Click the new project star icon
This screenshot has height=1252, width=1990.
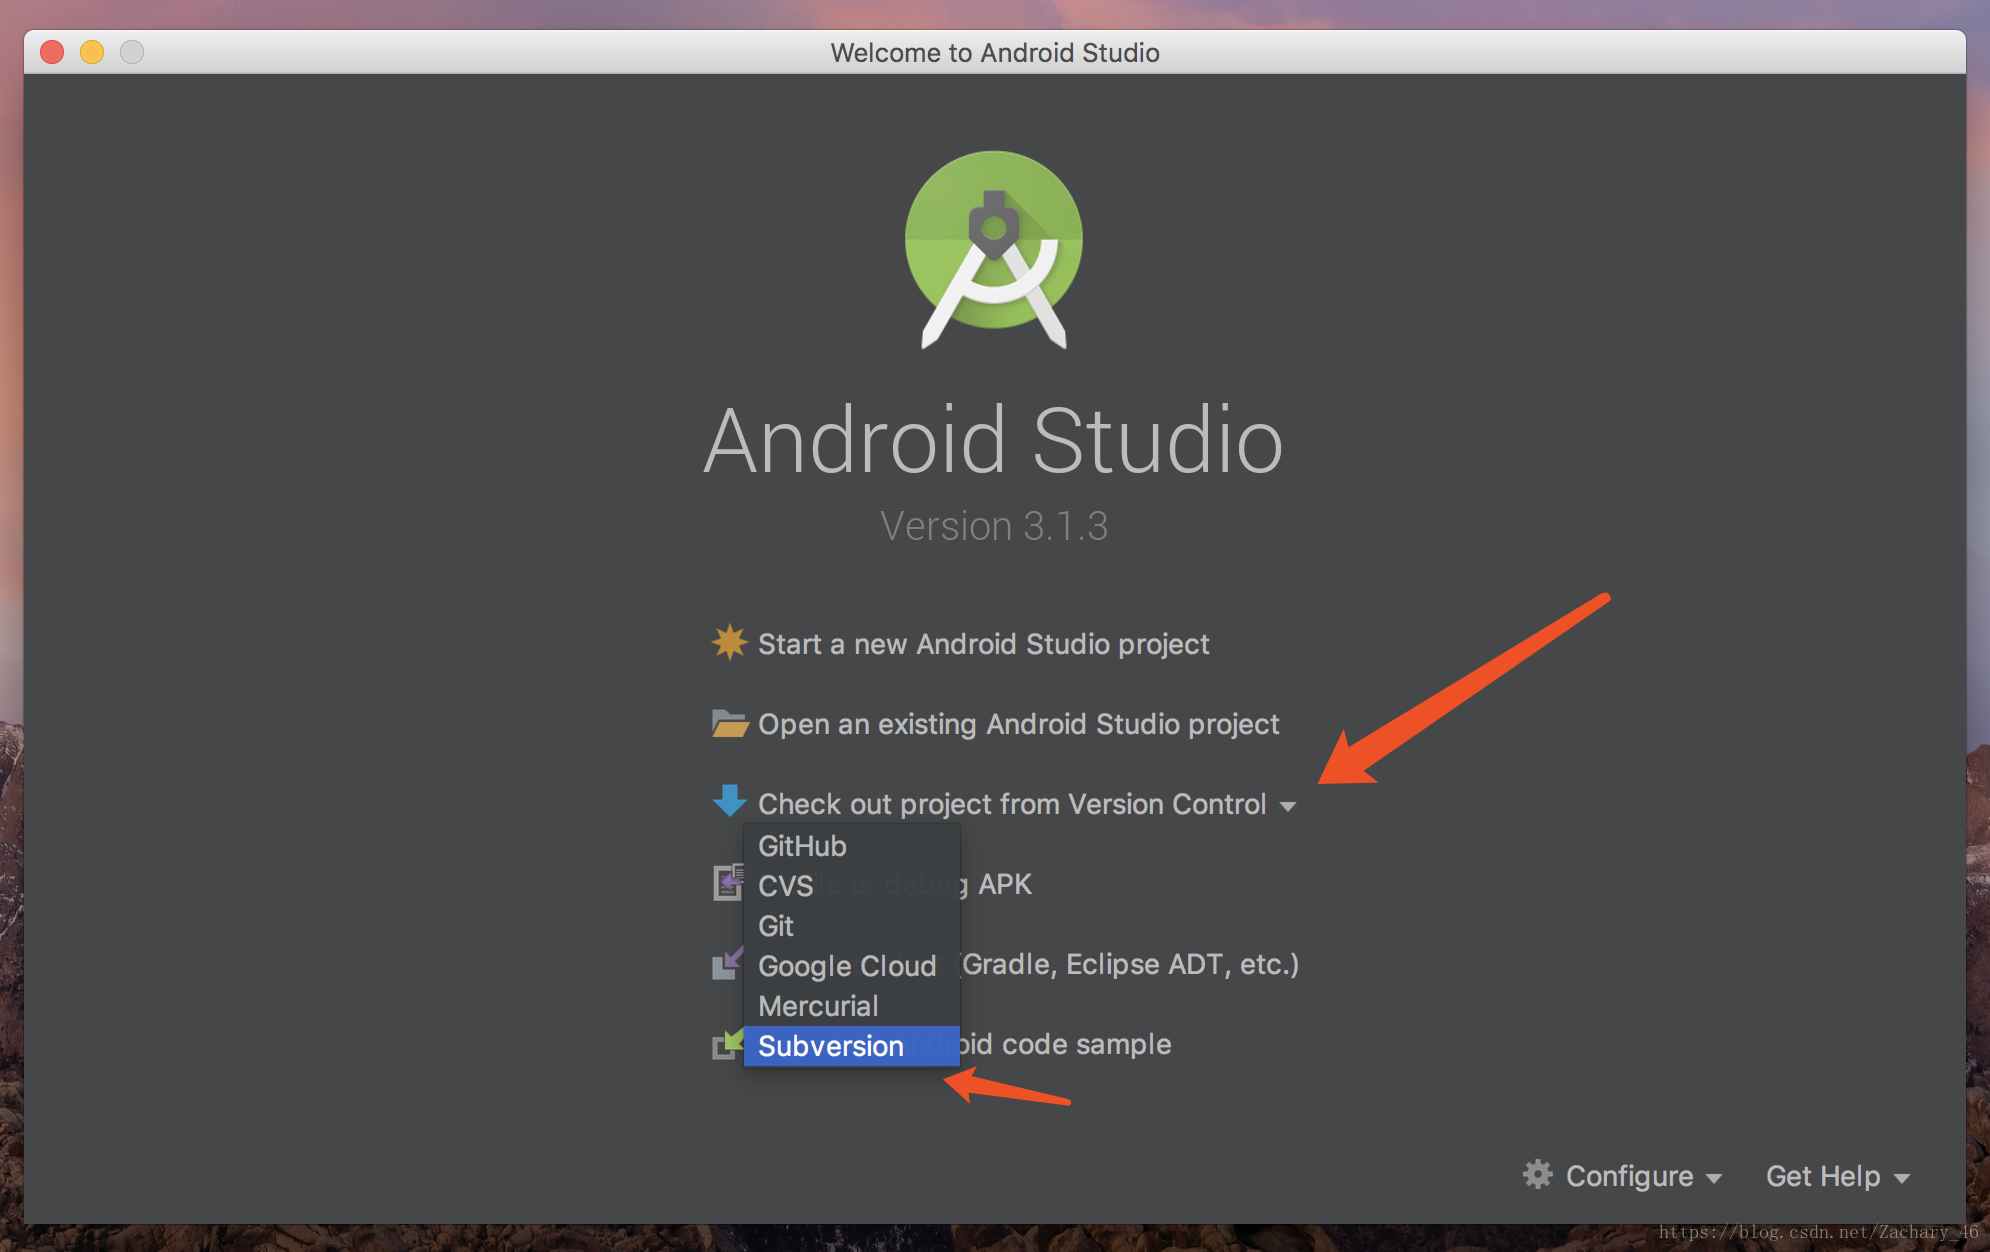pos(729,642)
